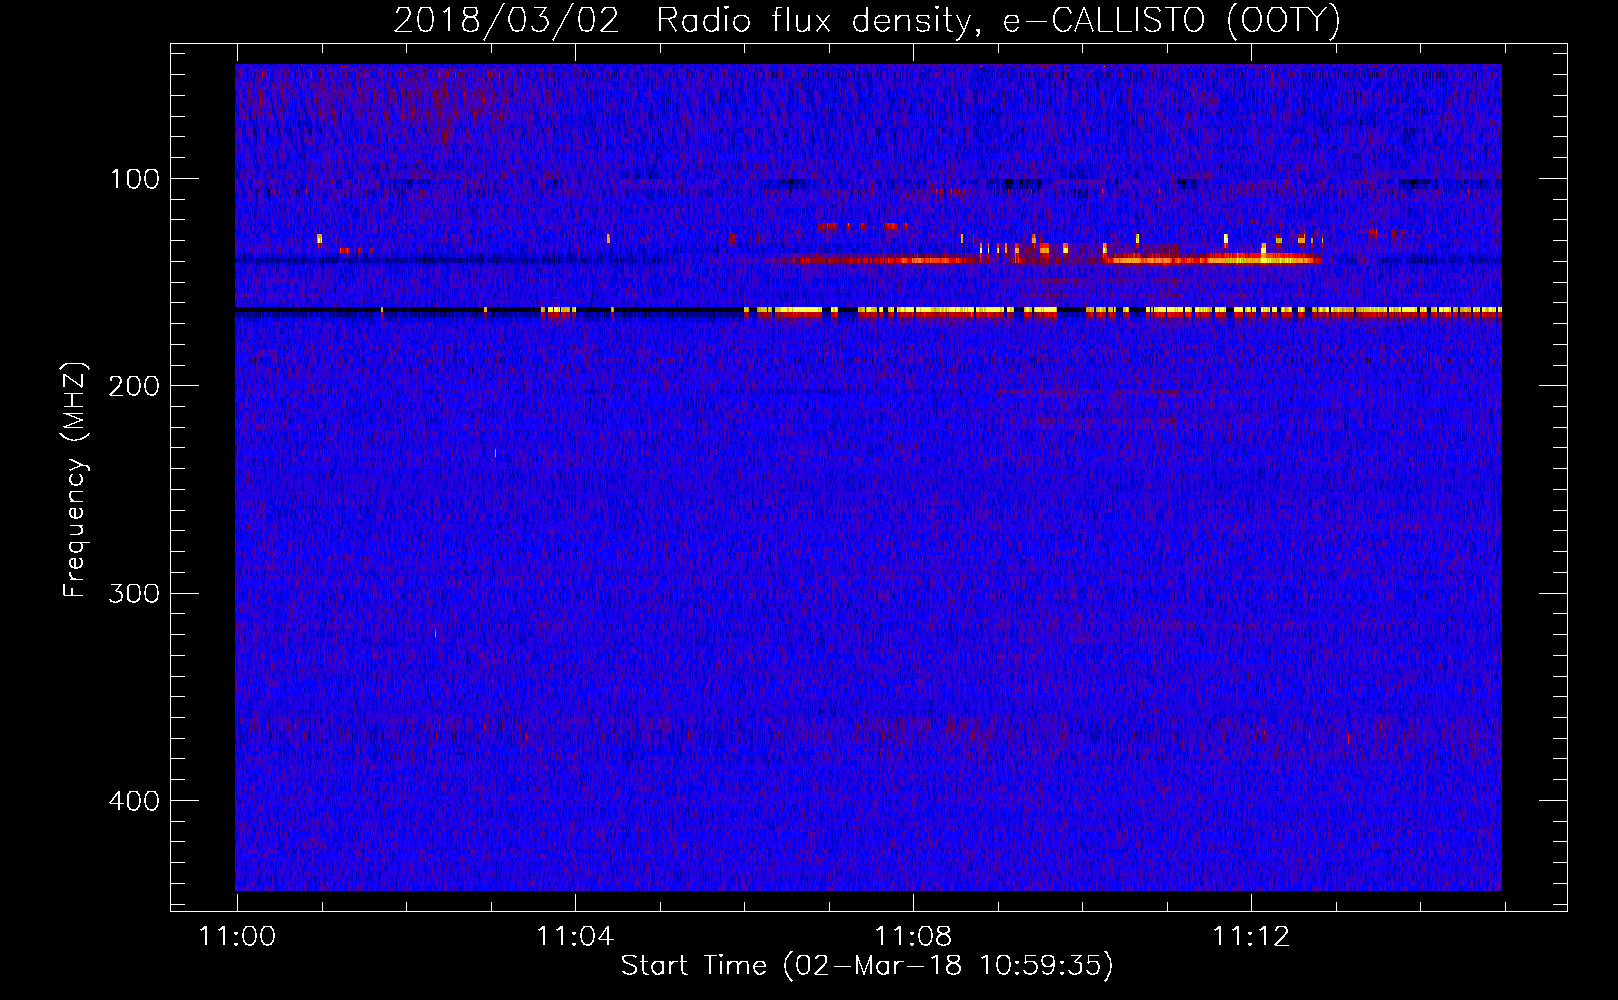Click the '300' frequency tick label

(x=134, y=593)
